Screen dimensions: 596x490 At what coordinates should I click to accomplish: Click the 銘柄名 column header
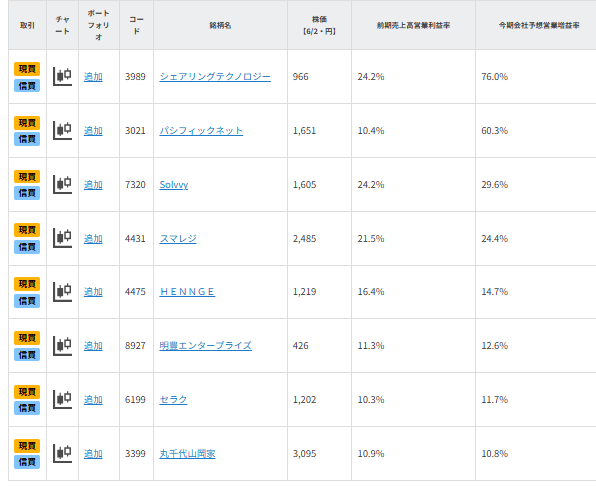(x=220, y=25)
